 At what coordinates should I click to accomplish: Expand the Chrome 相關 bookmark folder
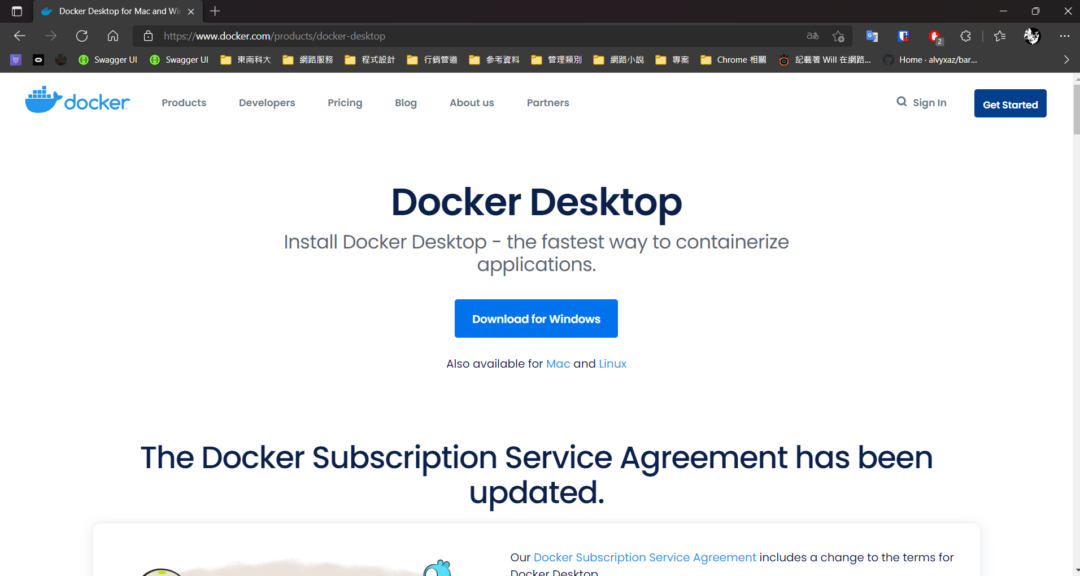pyautogui.click(x=733, y=60)
